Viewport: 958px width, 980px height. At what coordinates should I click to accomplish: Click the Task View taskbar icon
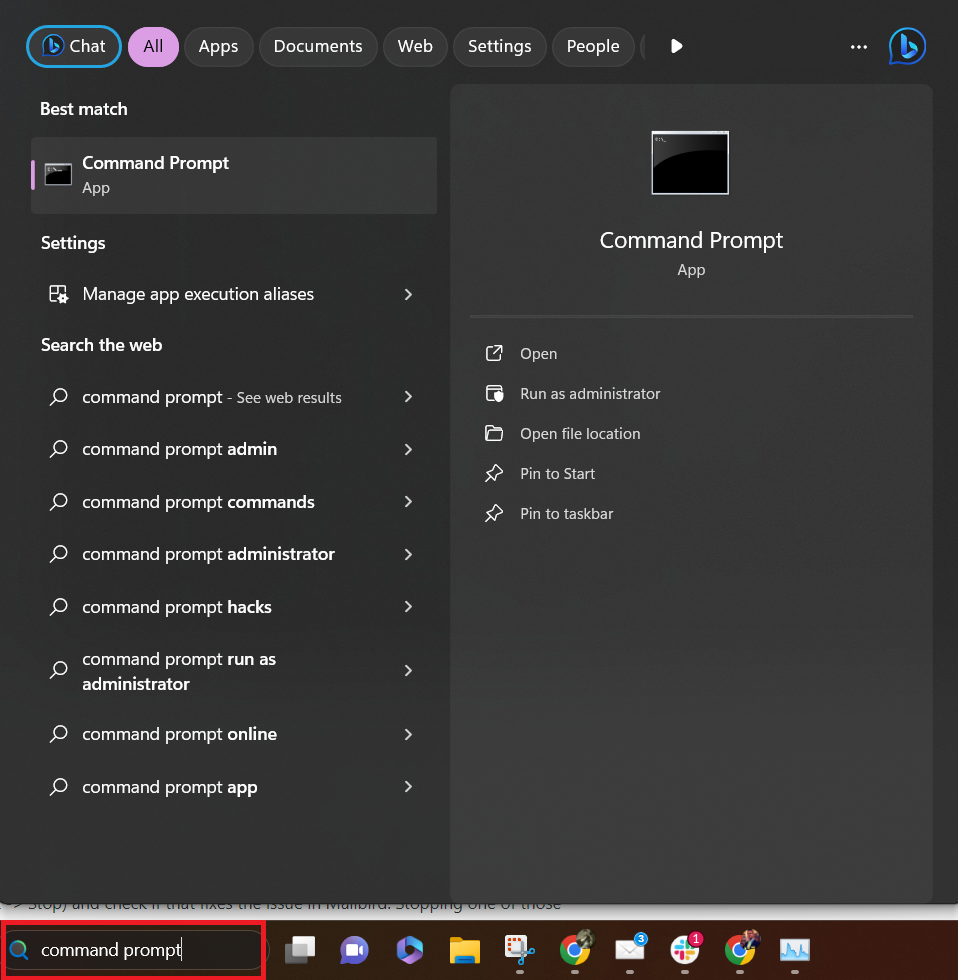point(300,950)
